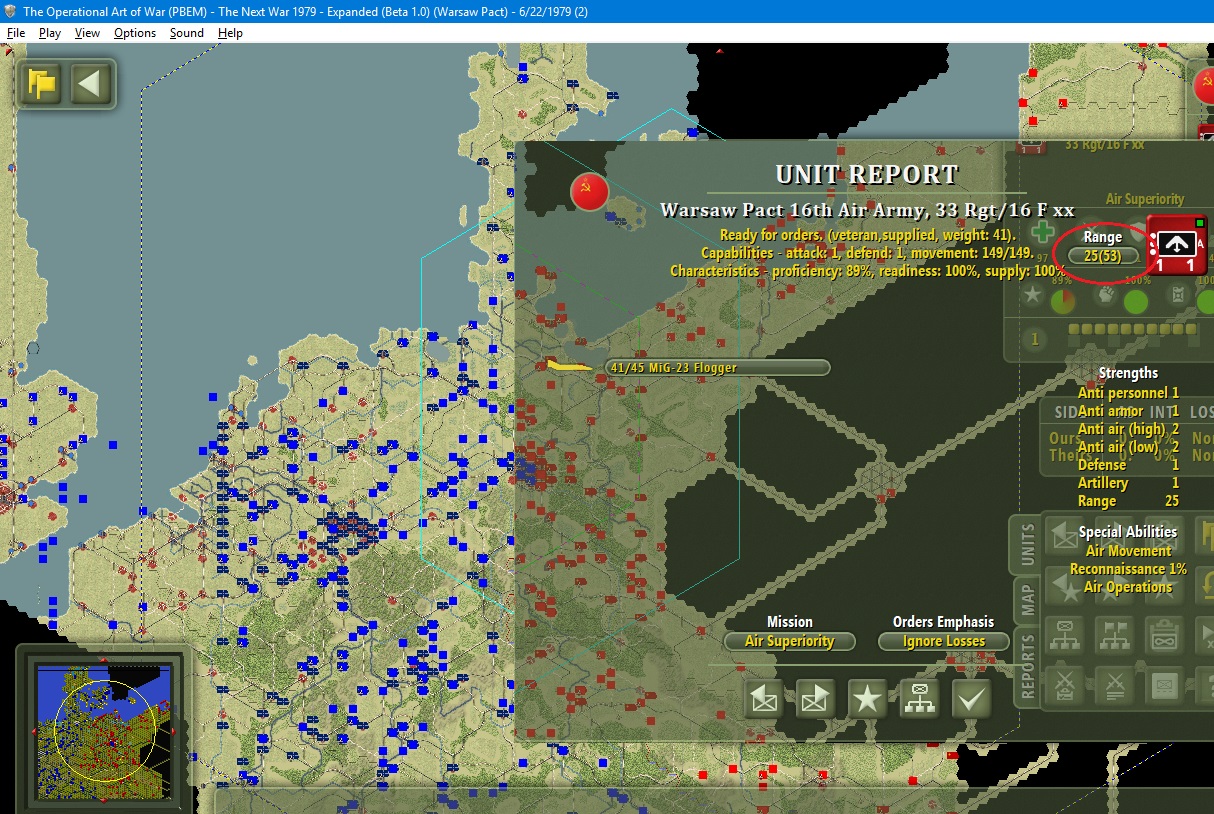
Task: Open the formation hierarchy icon in Unit Report
Action: pos(919,699)
